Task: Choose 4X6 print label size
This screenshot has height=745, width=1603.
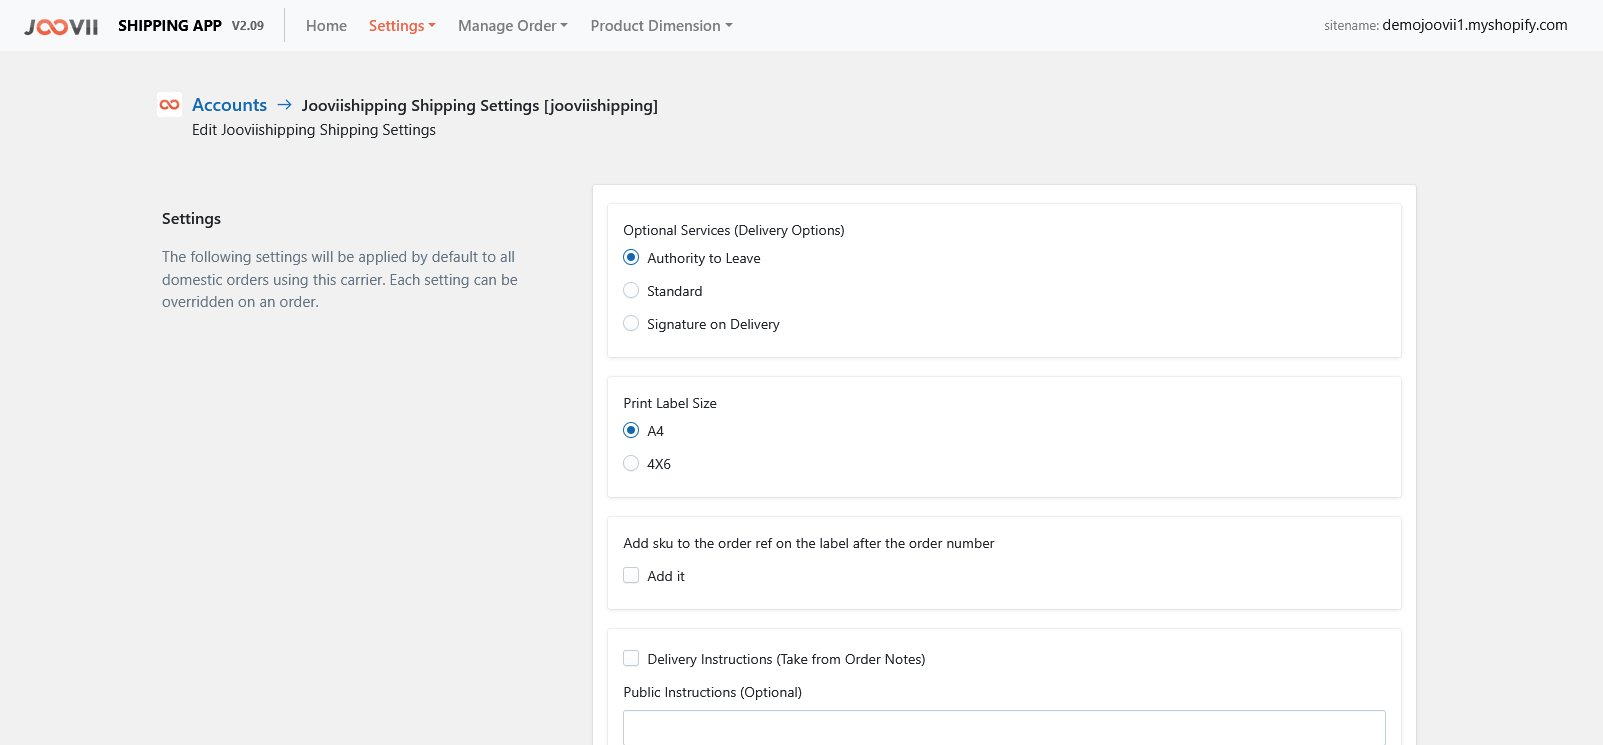Action: click(x=631, y=464)
